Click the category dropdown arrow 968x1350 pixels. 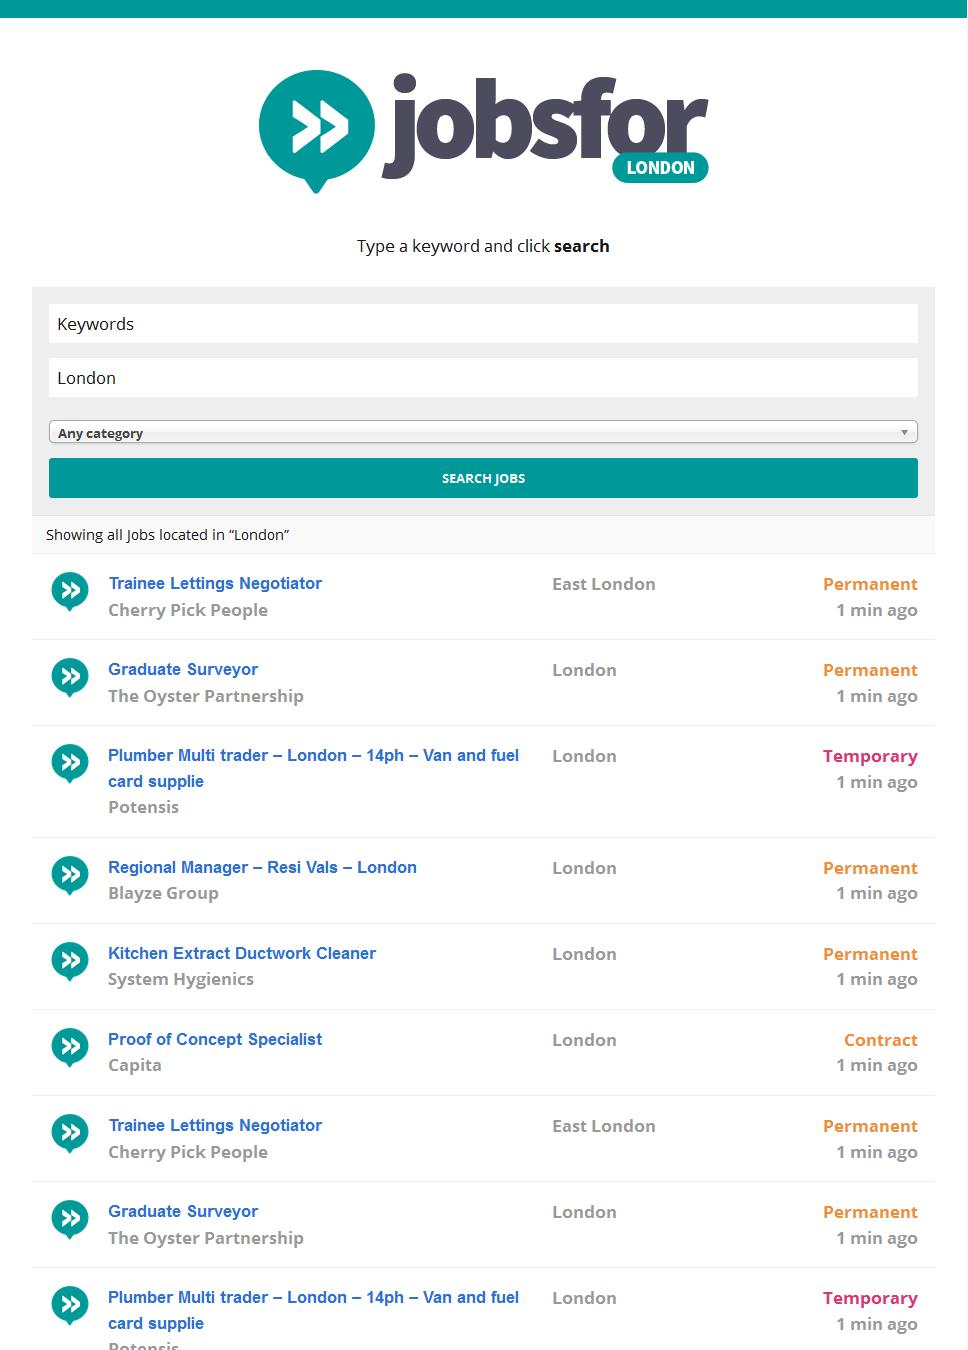coord(905,431)
